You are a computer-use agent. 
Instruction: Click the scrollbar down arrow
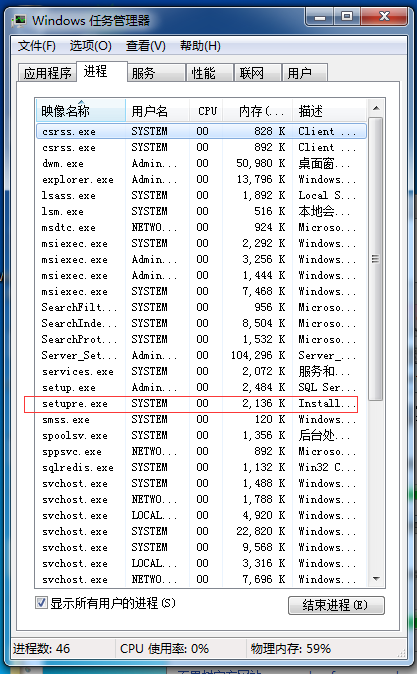point(376,579)
